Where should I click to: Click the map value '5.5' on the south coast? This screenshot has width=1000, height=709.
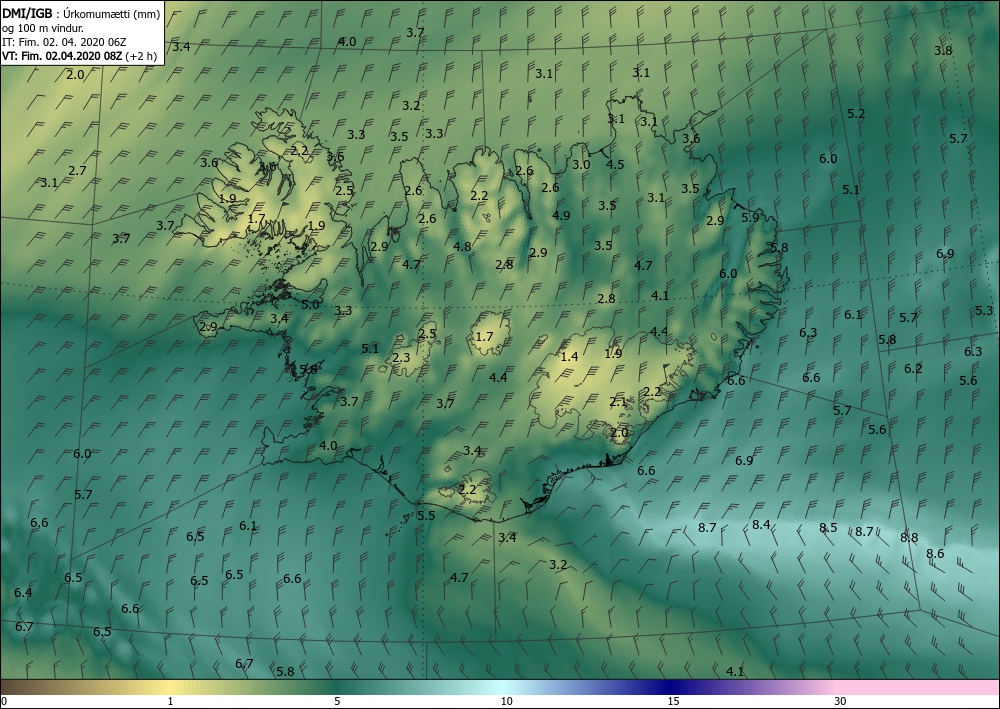click(x=425, y=515)
